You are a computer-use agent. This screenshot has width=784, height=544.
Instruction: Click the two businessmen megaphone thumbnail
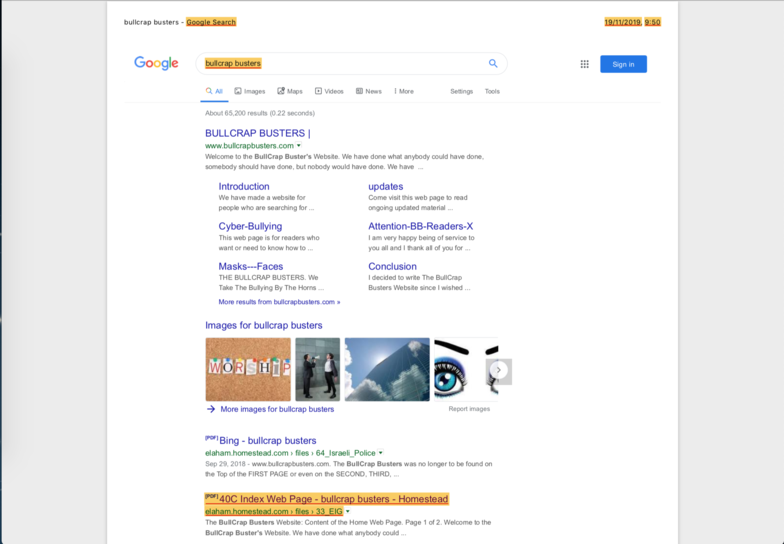pyautogui.click(x=318, y=370)
